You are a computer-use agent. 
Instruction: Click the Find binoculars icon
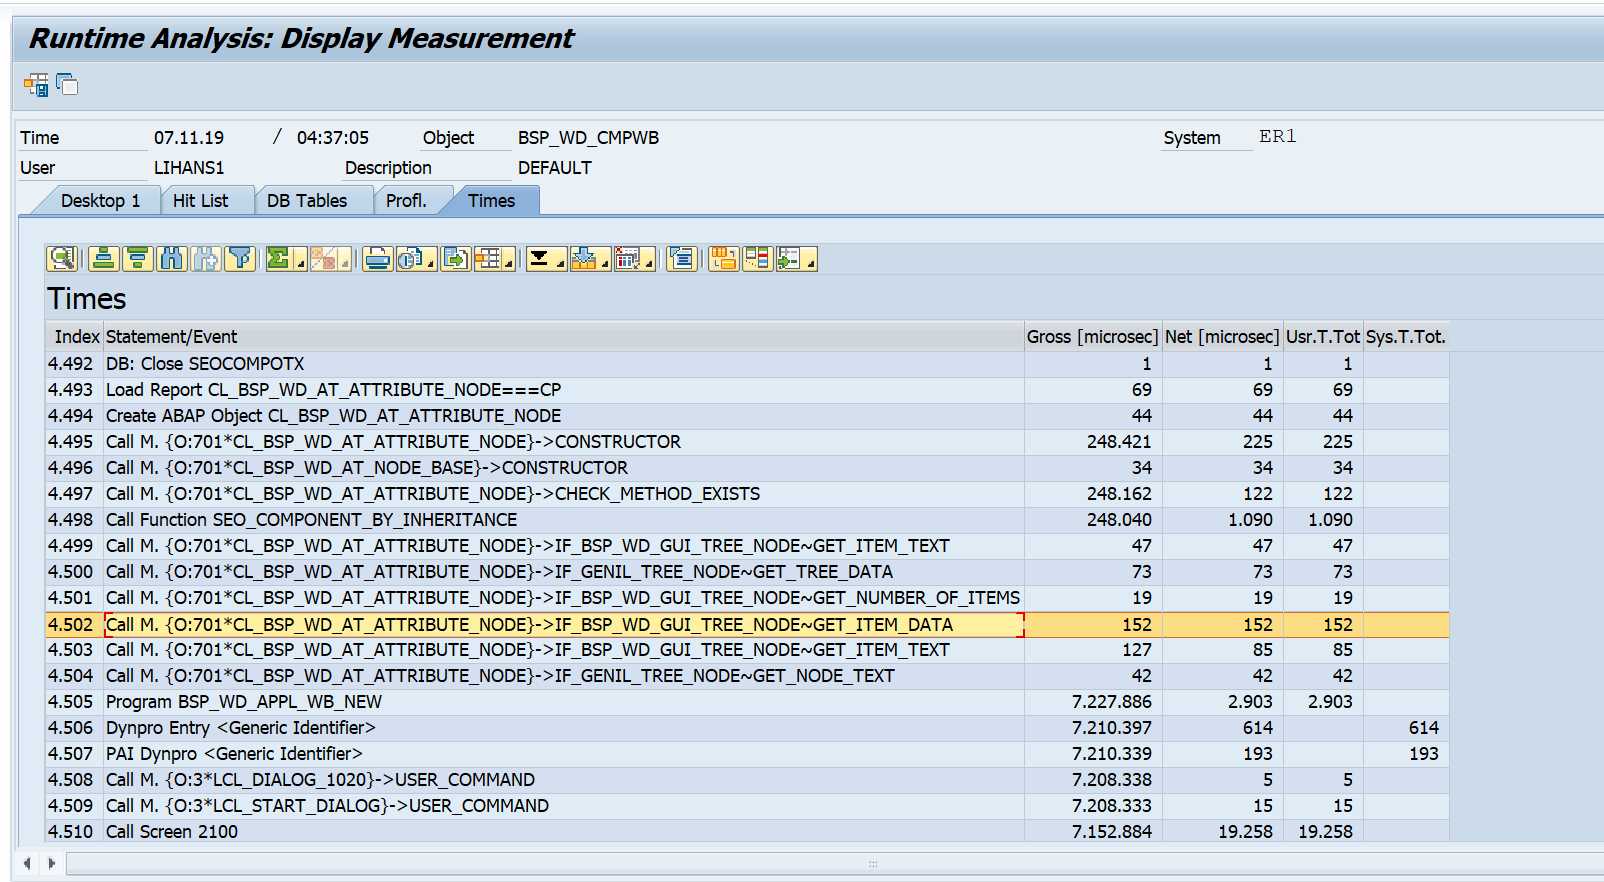[x=172, y=259]
